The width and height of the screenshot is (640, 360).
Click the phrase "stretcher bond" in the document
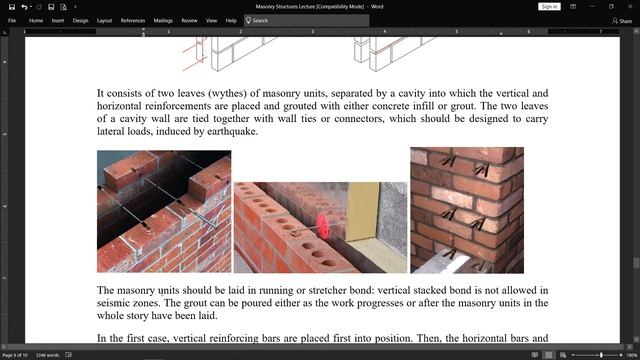point(340,291)
